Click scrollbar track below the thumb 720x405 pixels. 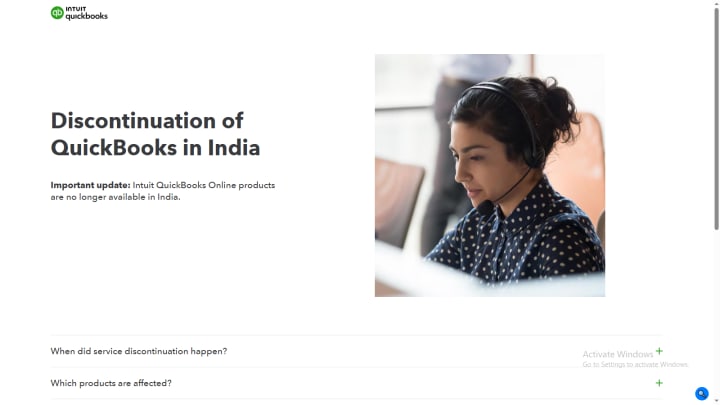tap(716, 312)
